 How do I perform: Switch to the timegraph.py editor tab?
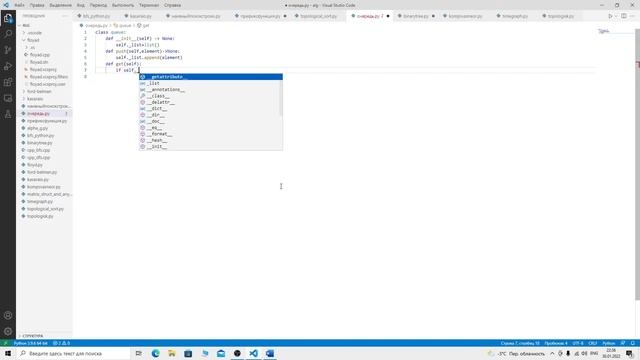(x=514, y=16)
